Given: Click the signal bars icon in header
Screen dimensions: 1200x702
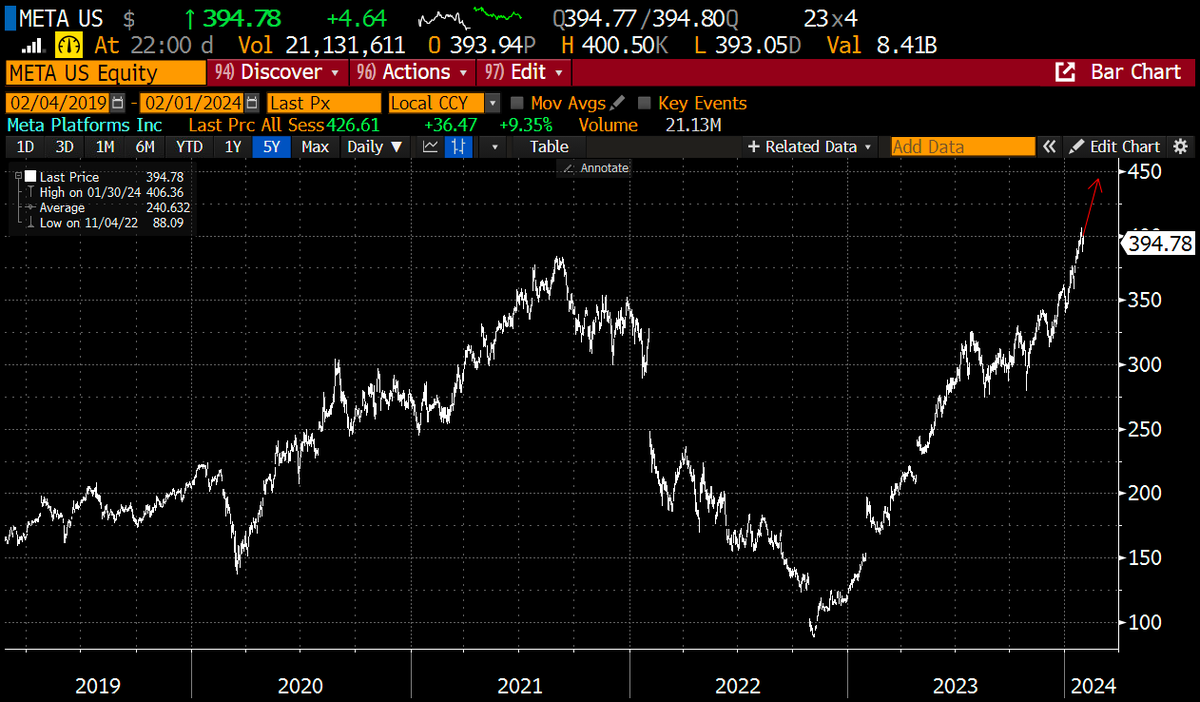Looking at the screenshot, I should [x=32, y=45].
